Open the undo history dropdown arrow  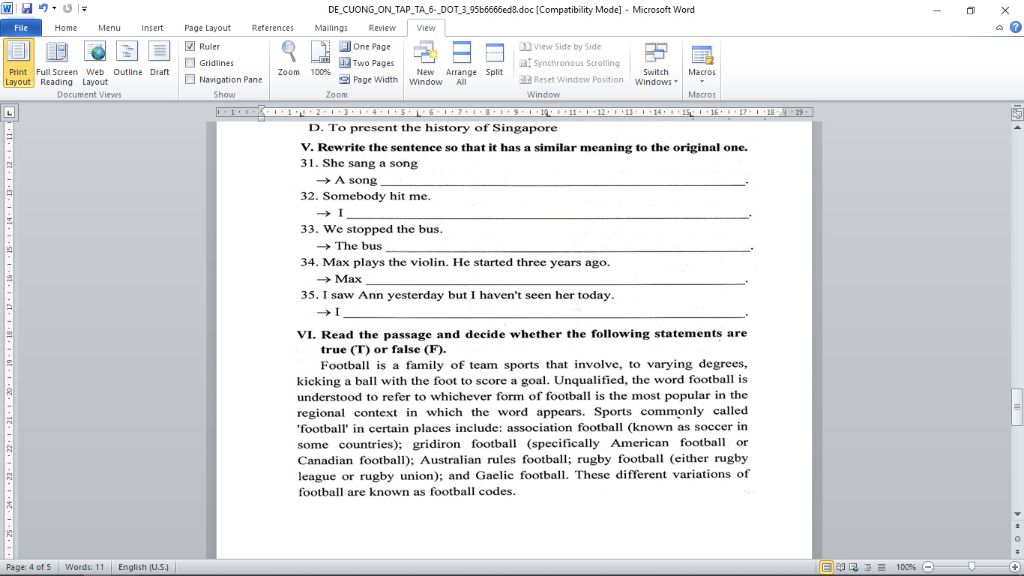click(x=54, y=9)
